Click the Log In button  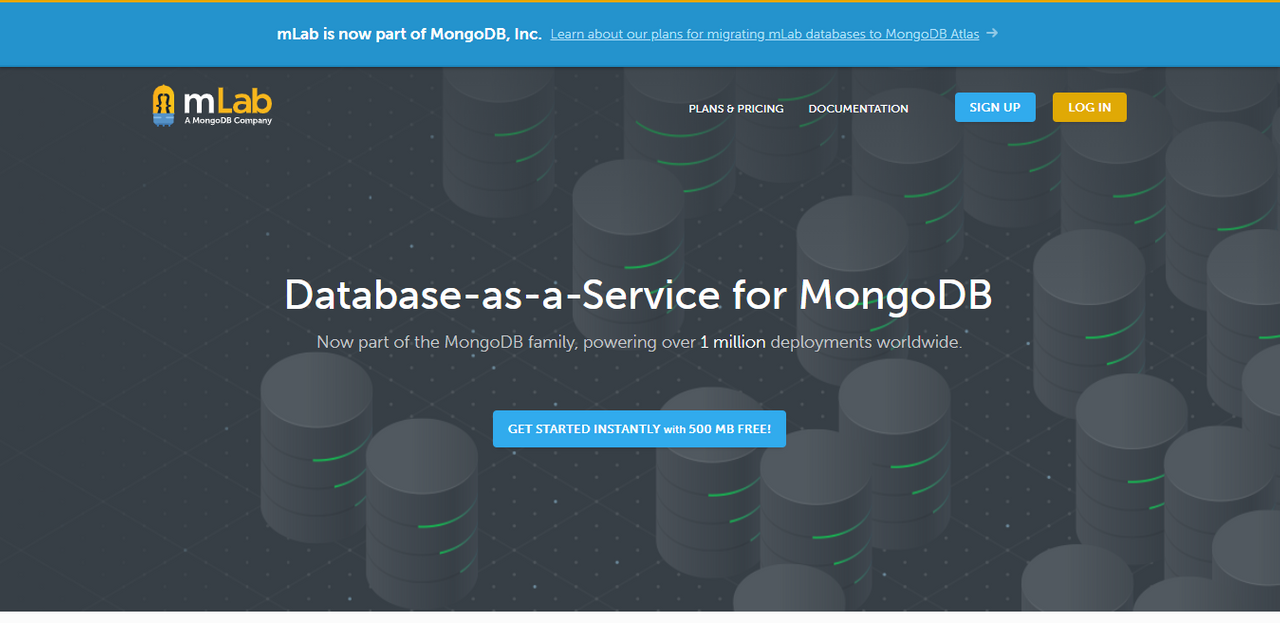coord(1089,107)
